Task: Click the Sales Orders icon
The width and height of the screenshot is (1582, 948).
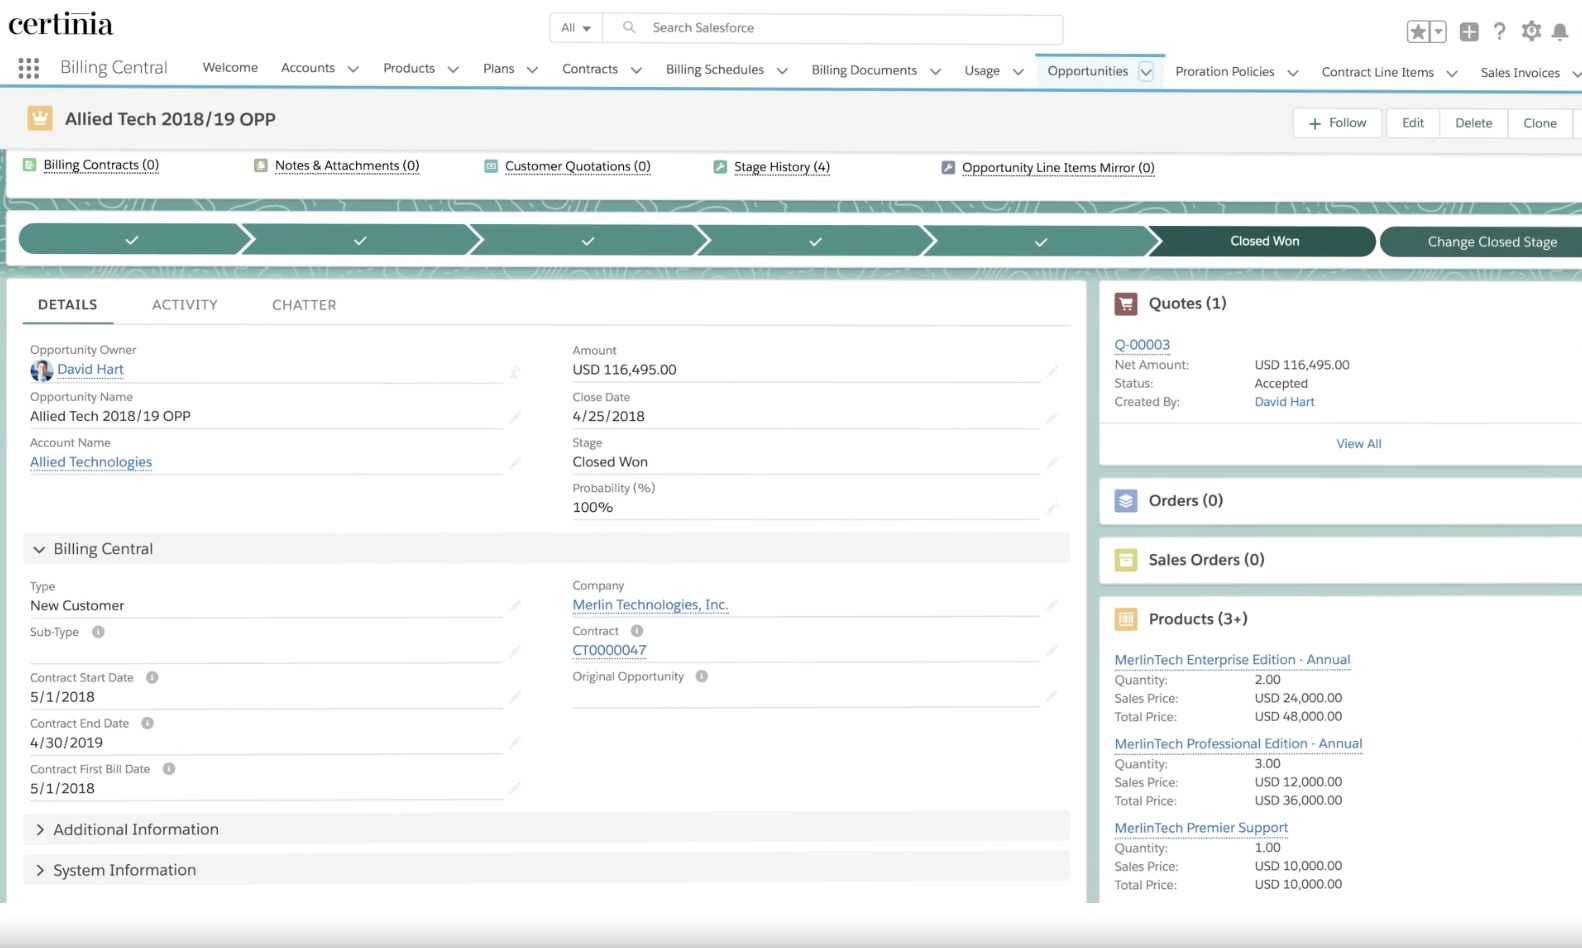Action: tap(1126, 560)
